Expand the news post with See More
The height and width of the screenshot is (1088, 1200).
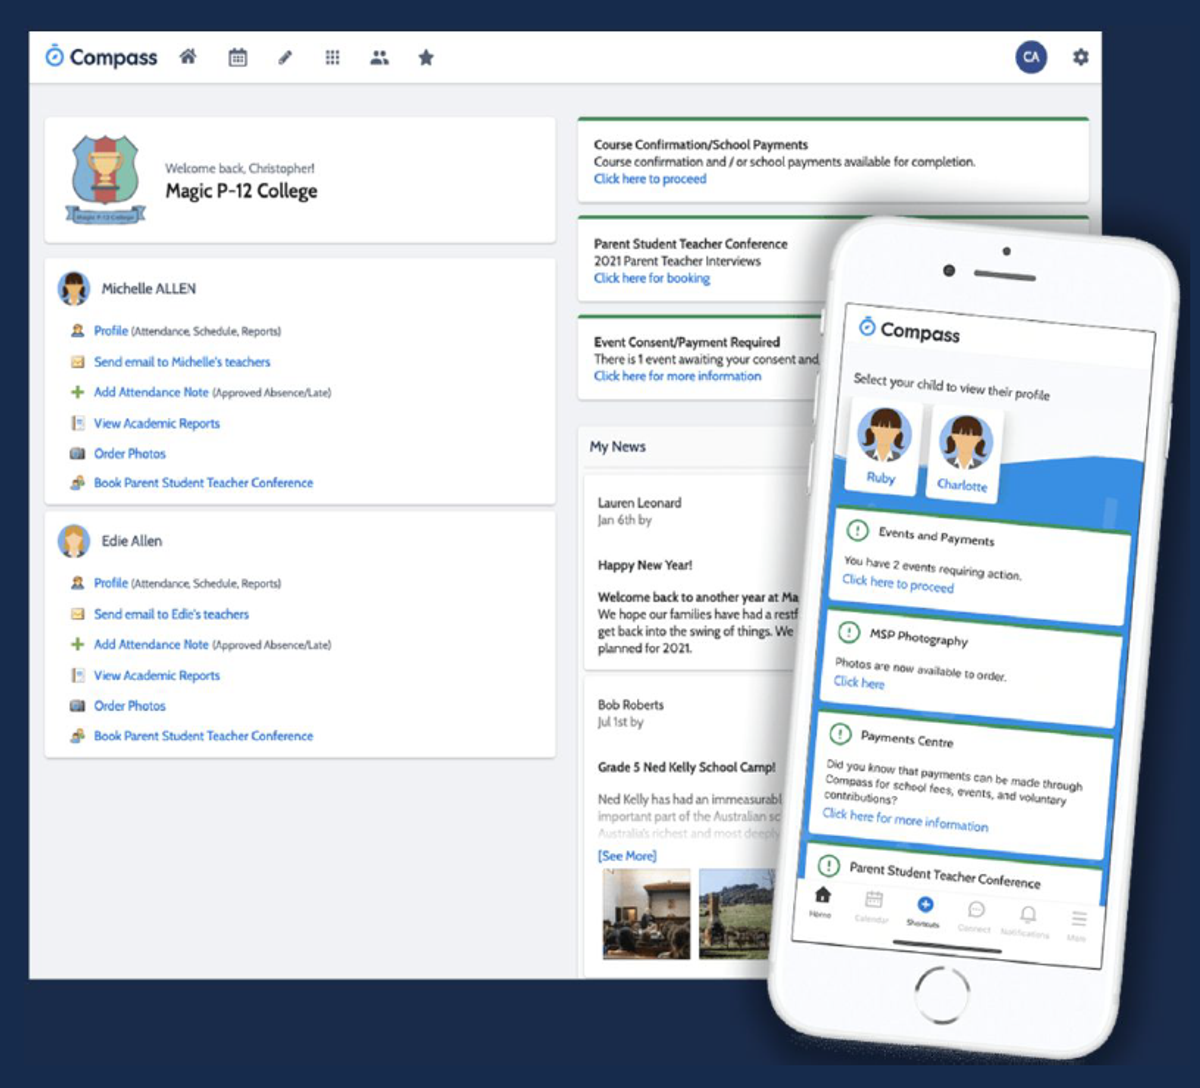tap(627, 856)
